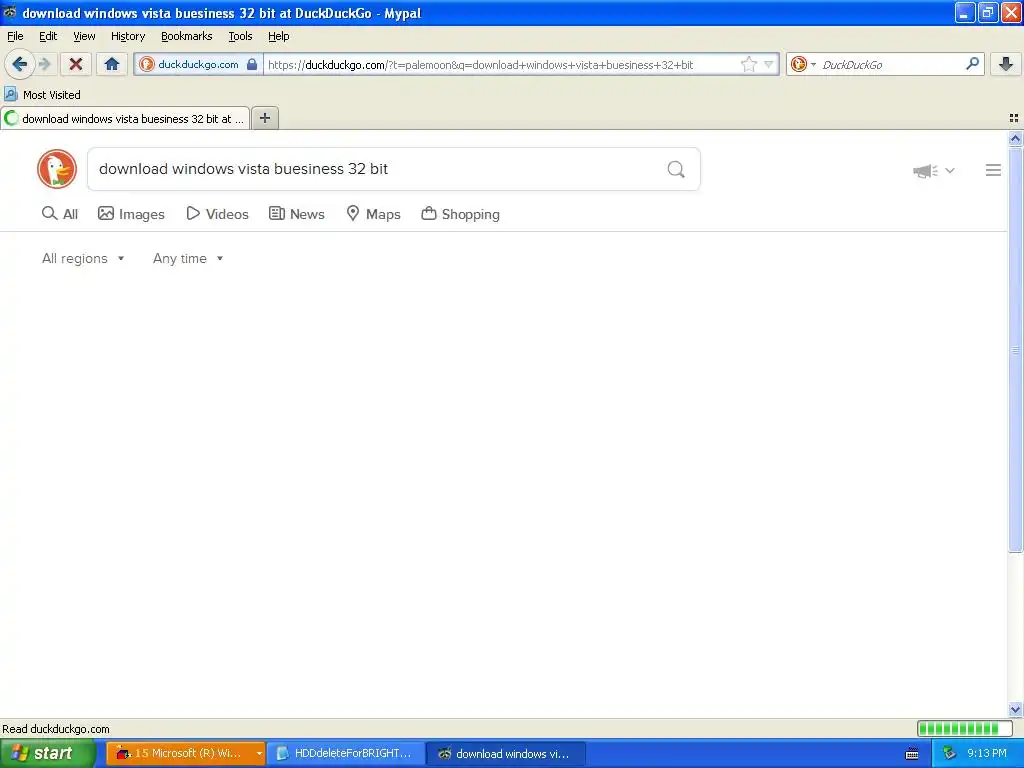Select the All results tab
1024x768 pixels.
pyautogui.click(x=59, y=214)
